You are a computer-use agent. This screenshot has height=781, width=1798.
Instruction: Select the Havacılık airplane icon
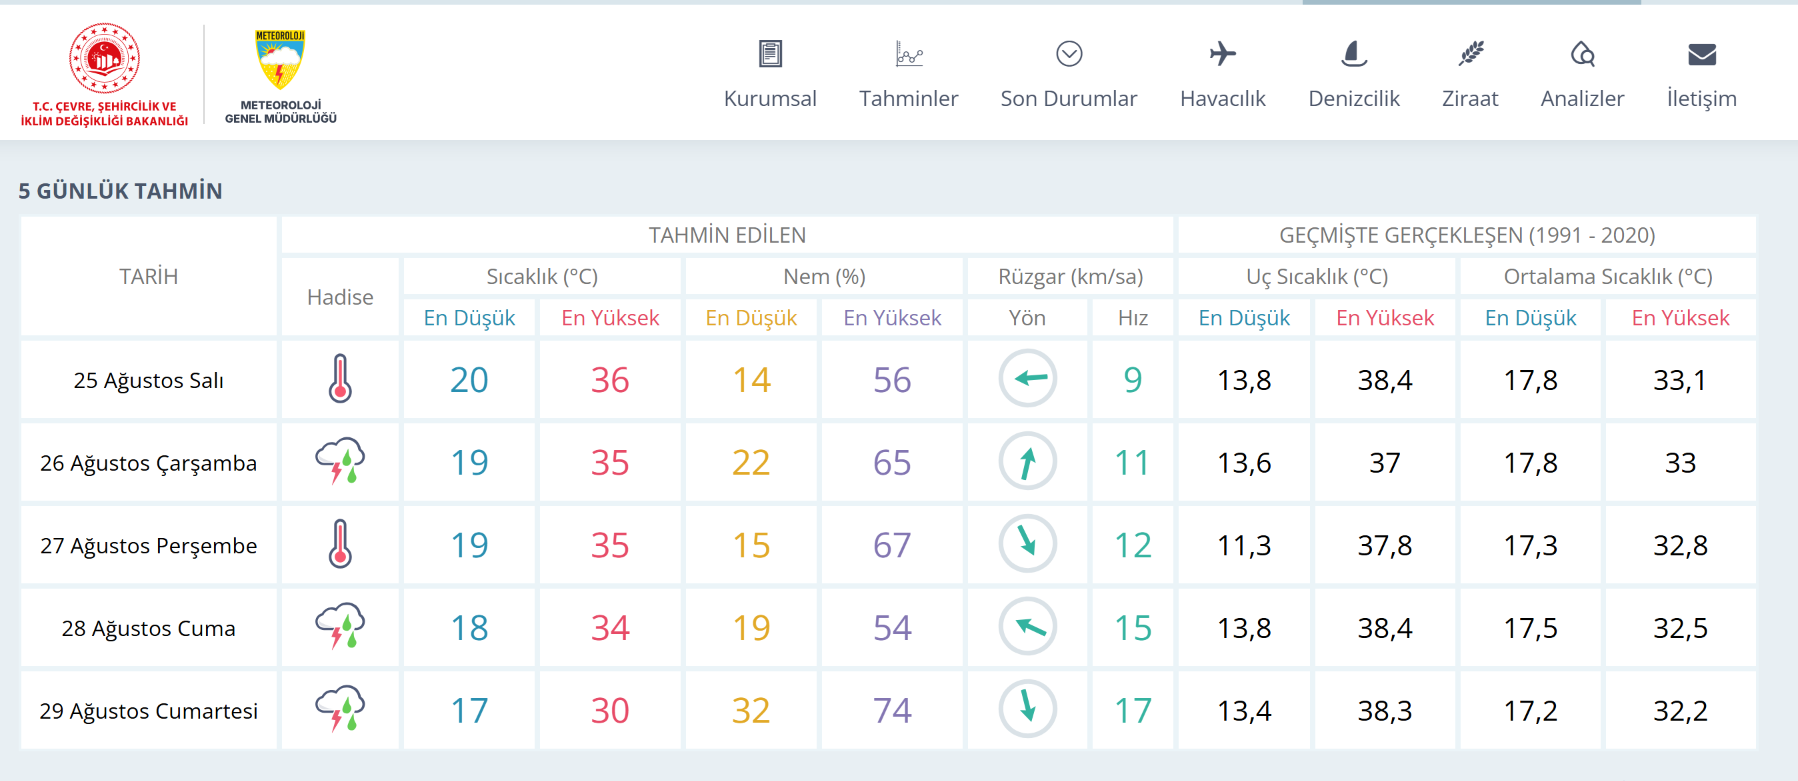point(1222,53)
